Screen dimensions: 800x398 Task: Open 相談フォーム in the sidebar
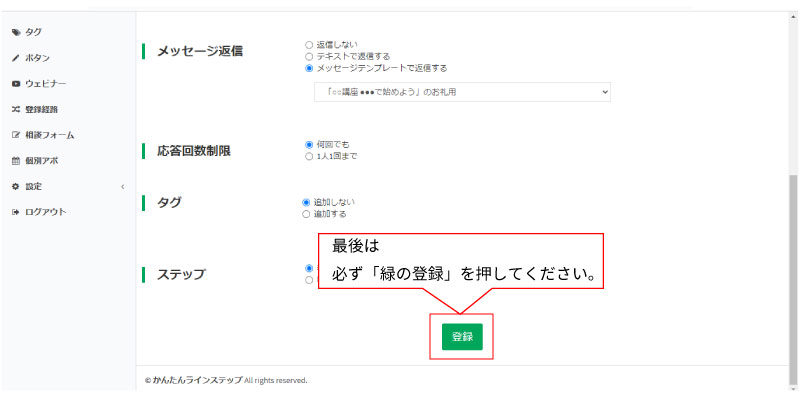tap(49, 135)
